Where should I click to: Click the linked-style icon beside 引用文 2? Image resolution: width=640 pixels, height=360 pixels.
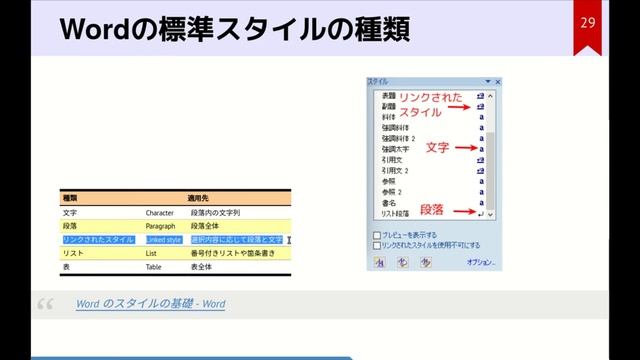tap(480, 170)
